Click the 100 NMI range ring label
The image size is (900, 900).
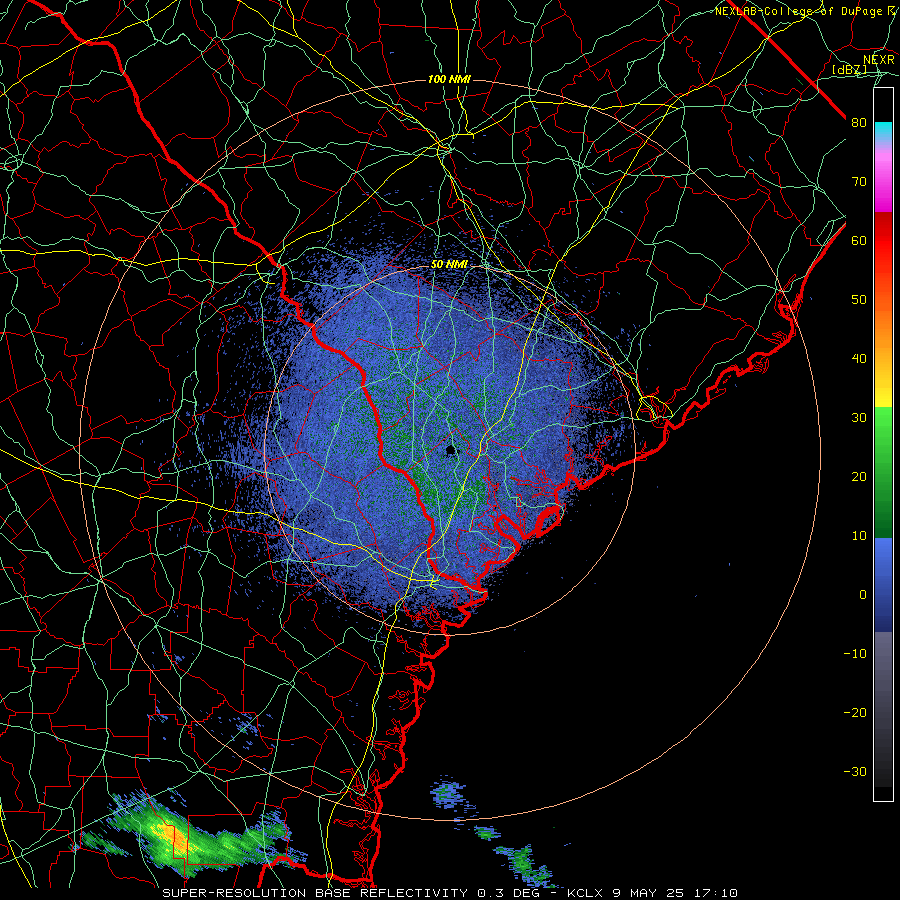coord(449,79)
